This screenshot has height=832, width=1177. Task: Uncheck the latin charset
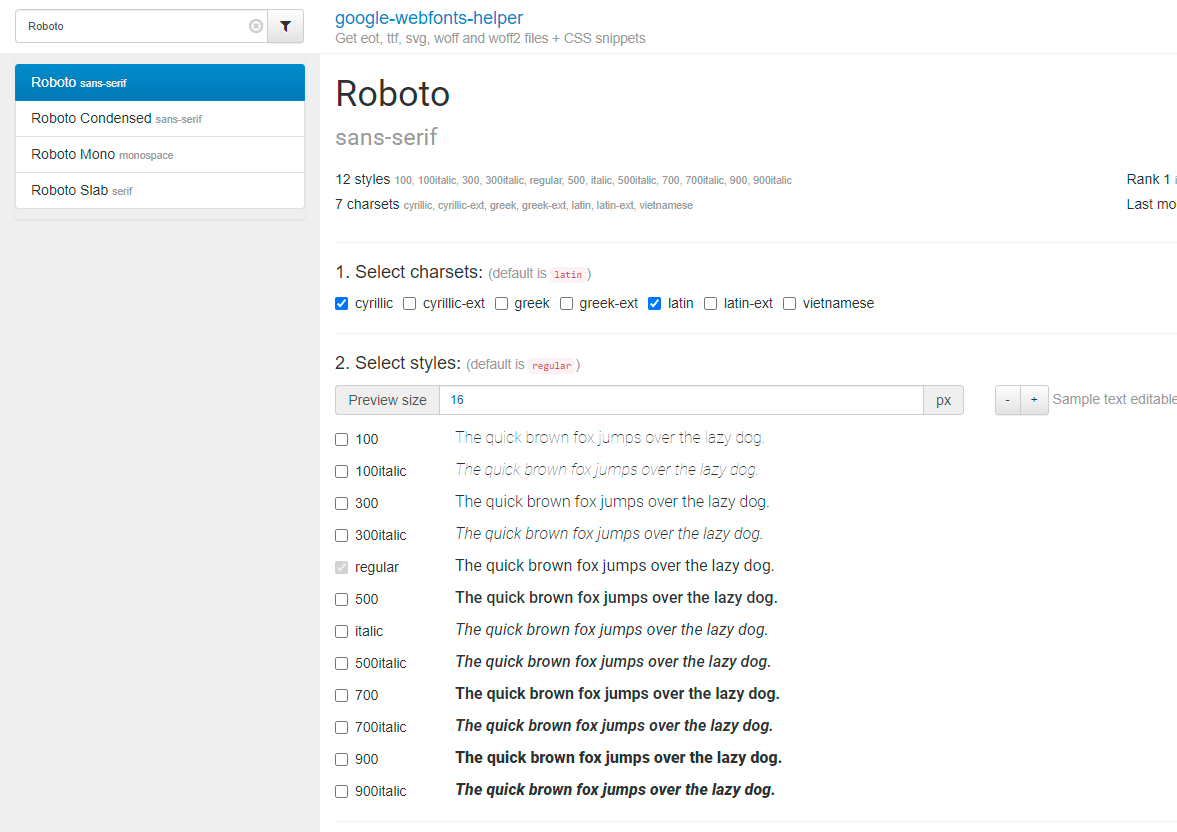coord(655,303)
